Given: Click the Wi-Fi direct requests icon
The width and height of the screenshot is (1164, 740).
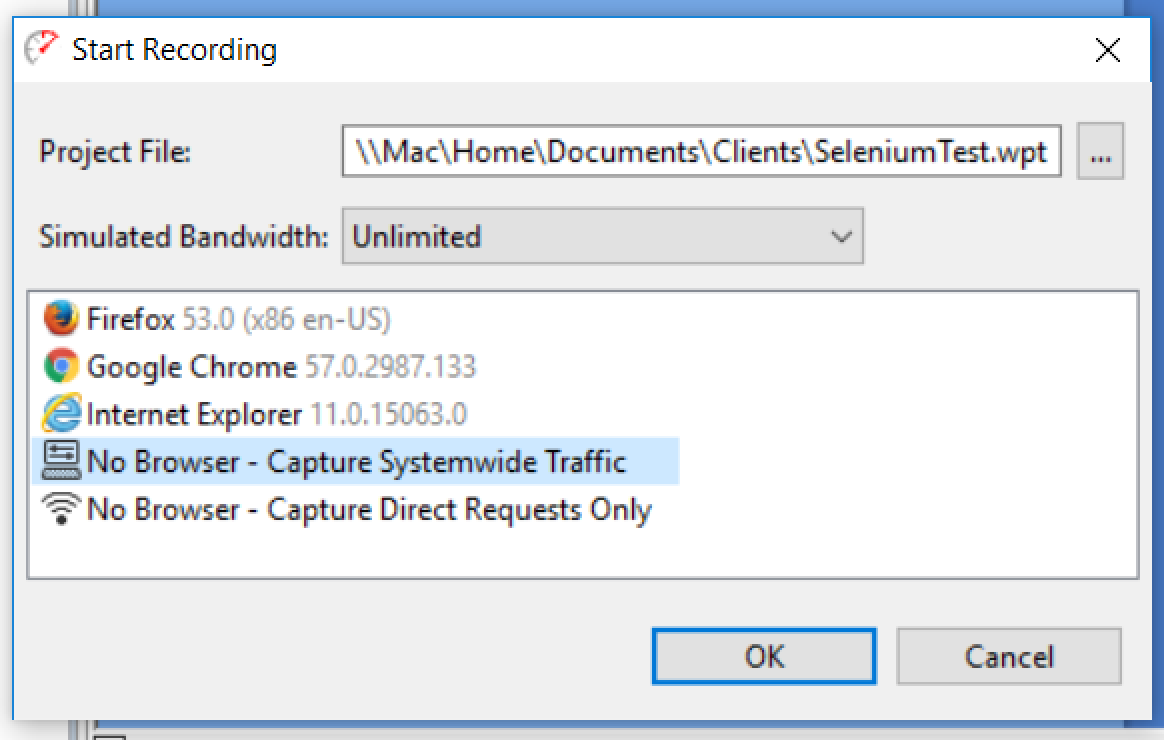Looking at the screenshot, I should (61, 508).
